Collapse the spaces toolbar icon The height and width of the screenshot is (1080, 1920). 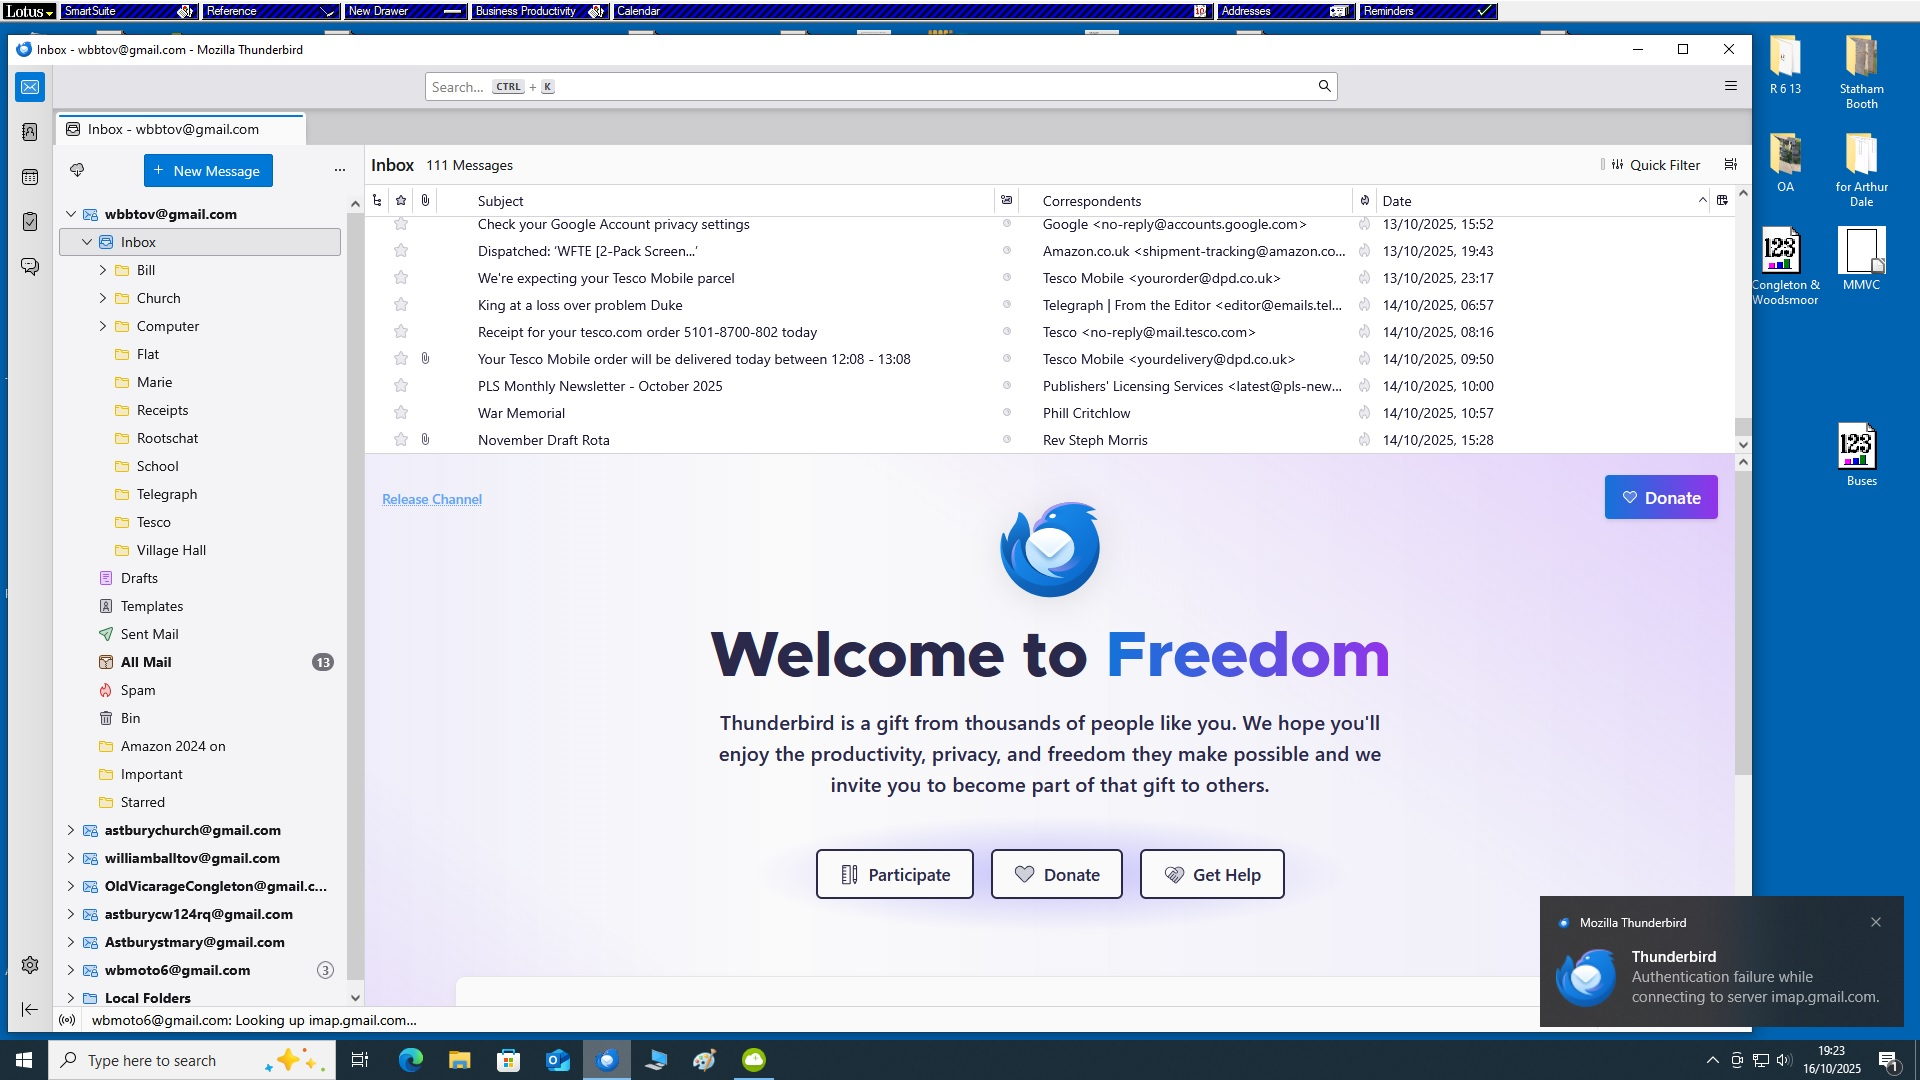pos(30,1009)
